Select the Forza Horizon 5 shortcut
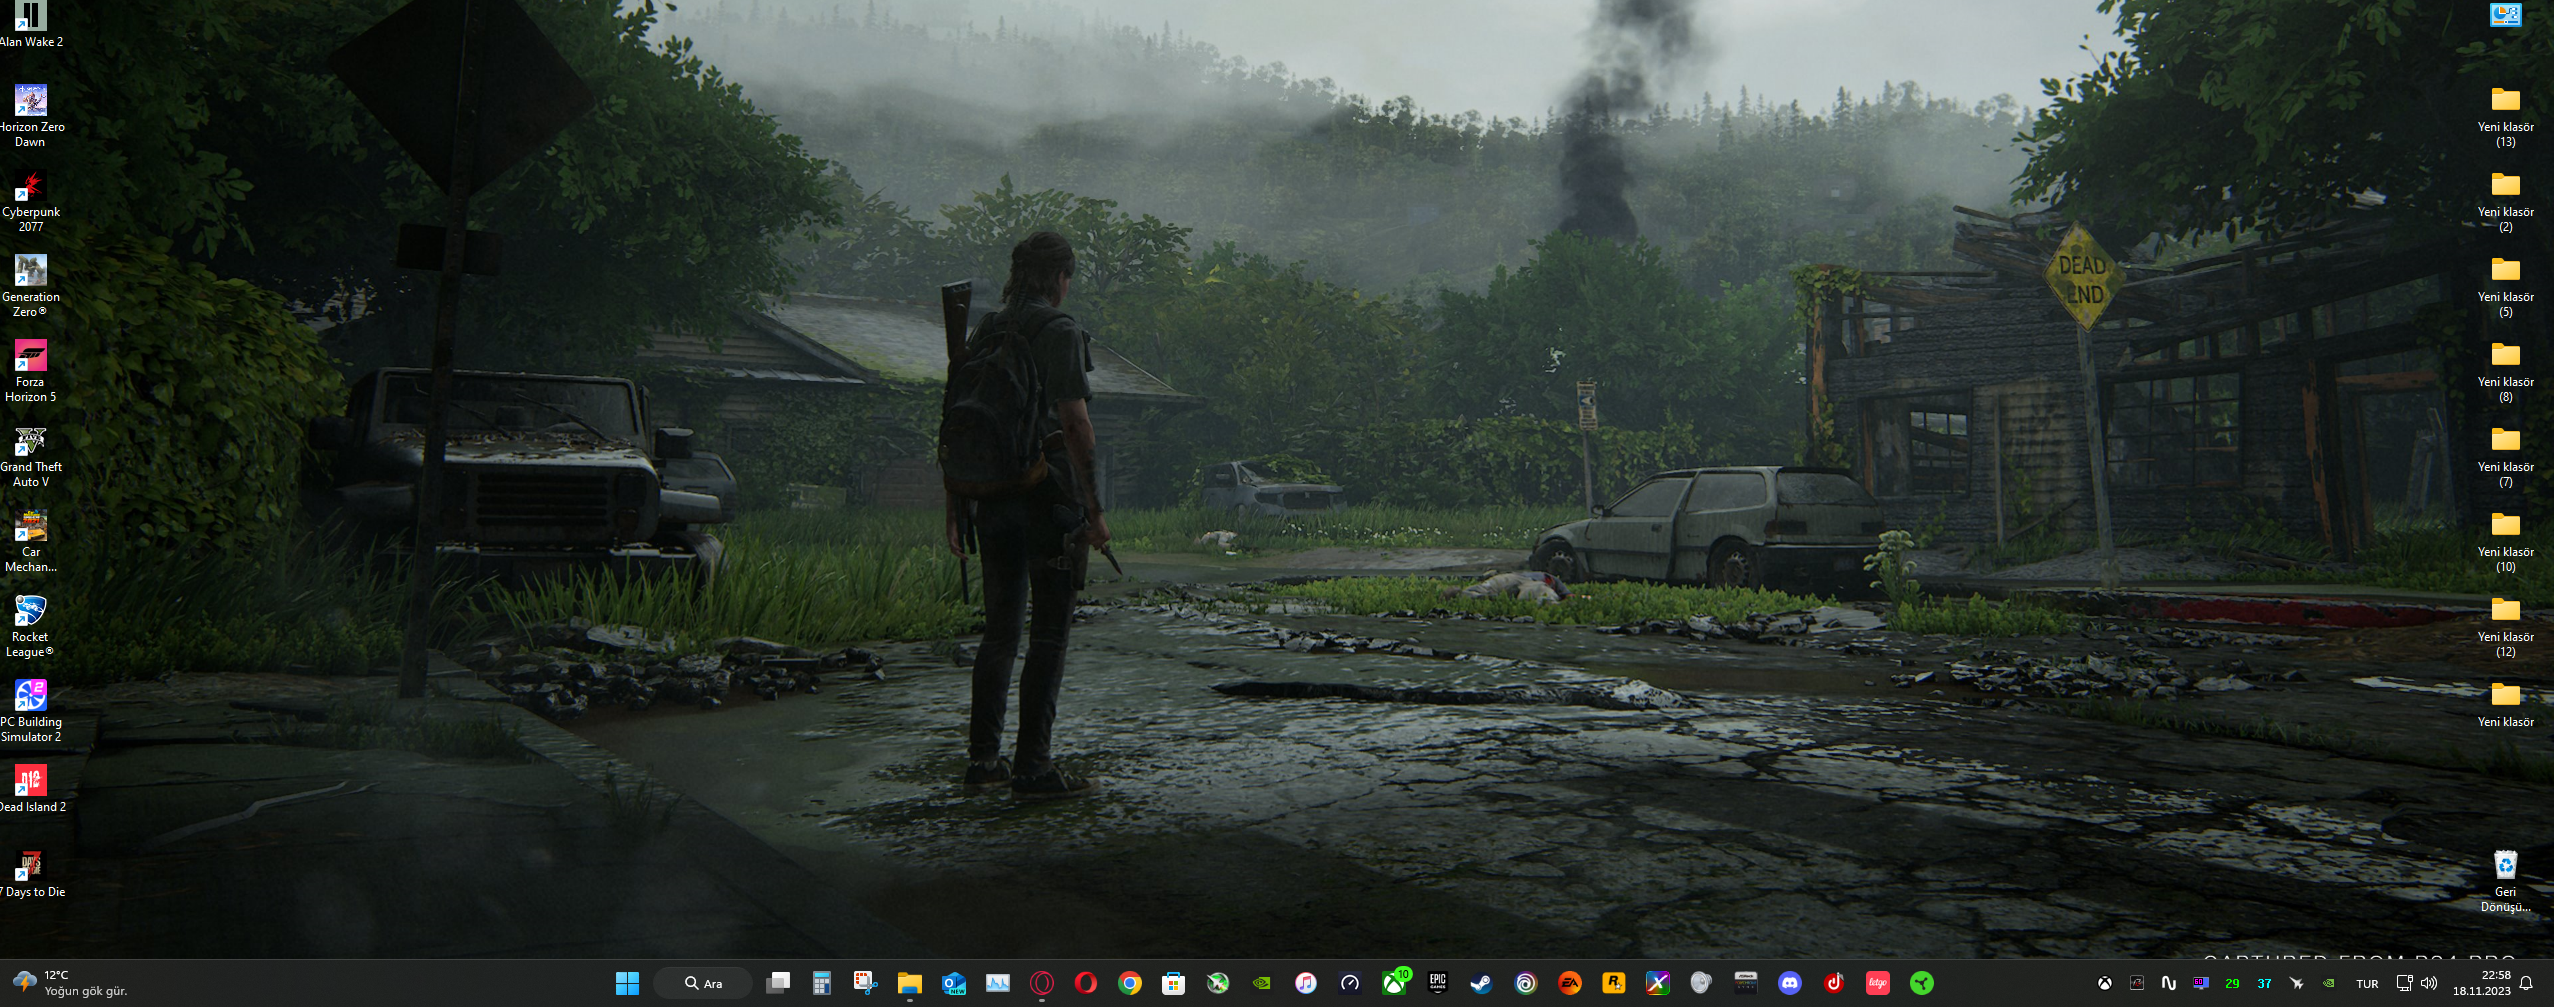Viewport: 2554px width, 1007px height. pos(30,371)
